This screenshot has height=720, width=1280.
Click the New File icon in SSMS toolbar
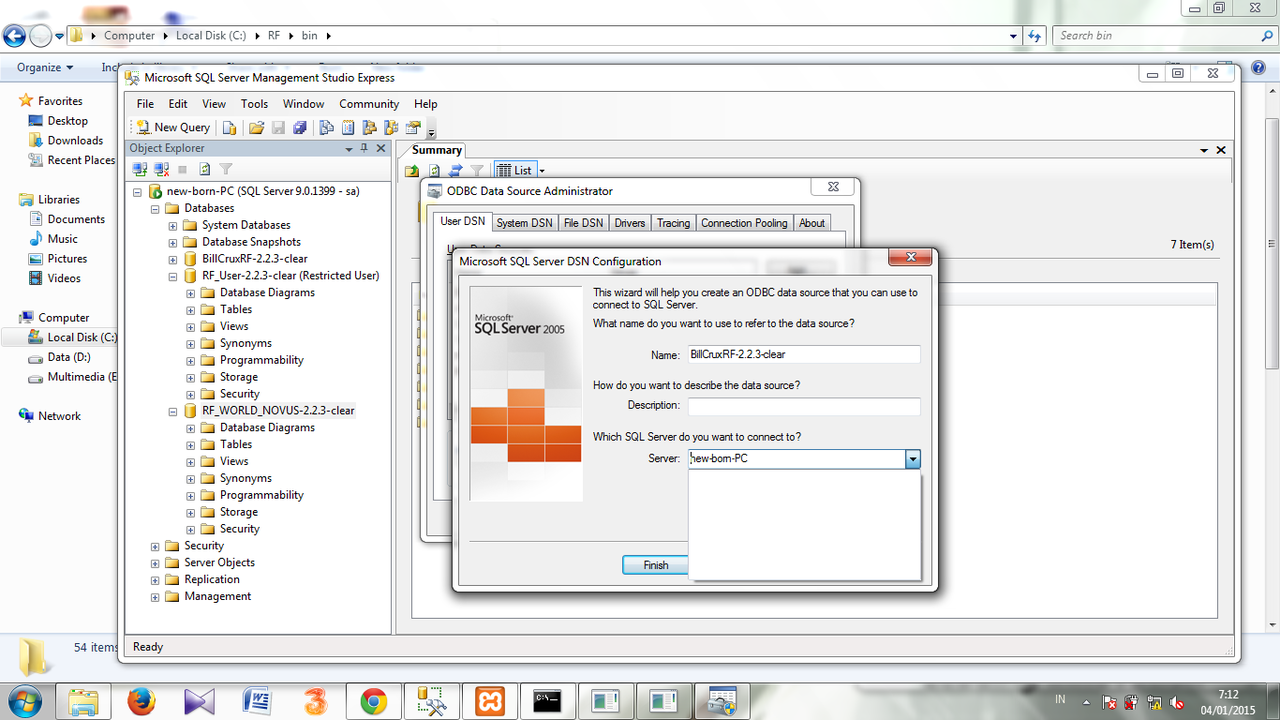(230, 127)
